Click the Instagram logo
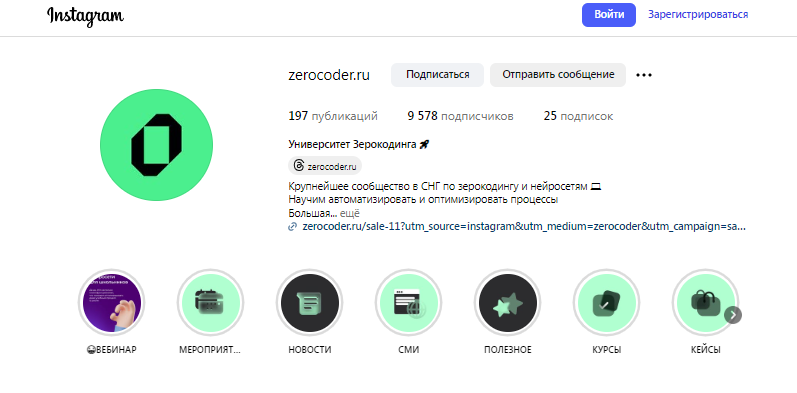Image resolution: width=797 pixels, height=393 pixels. click(x=85, y=16)
